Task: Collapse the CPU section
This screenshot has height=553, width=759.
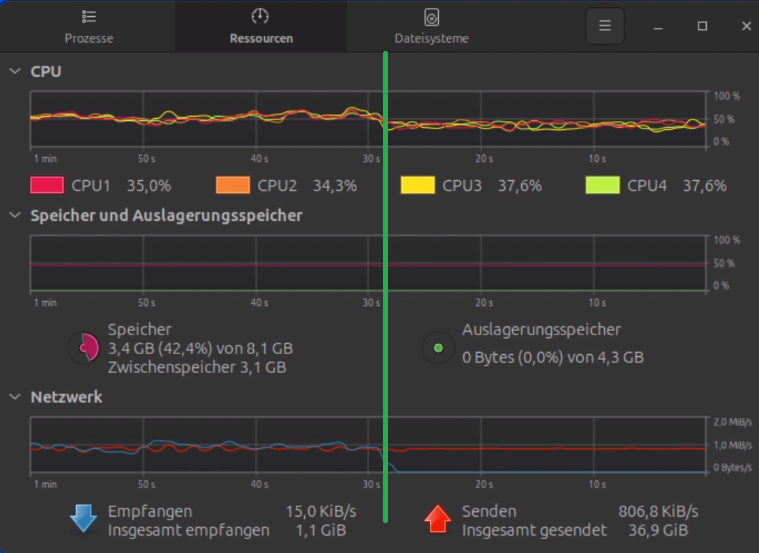Action: point(15,72)
